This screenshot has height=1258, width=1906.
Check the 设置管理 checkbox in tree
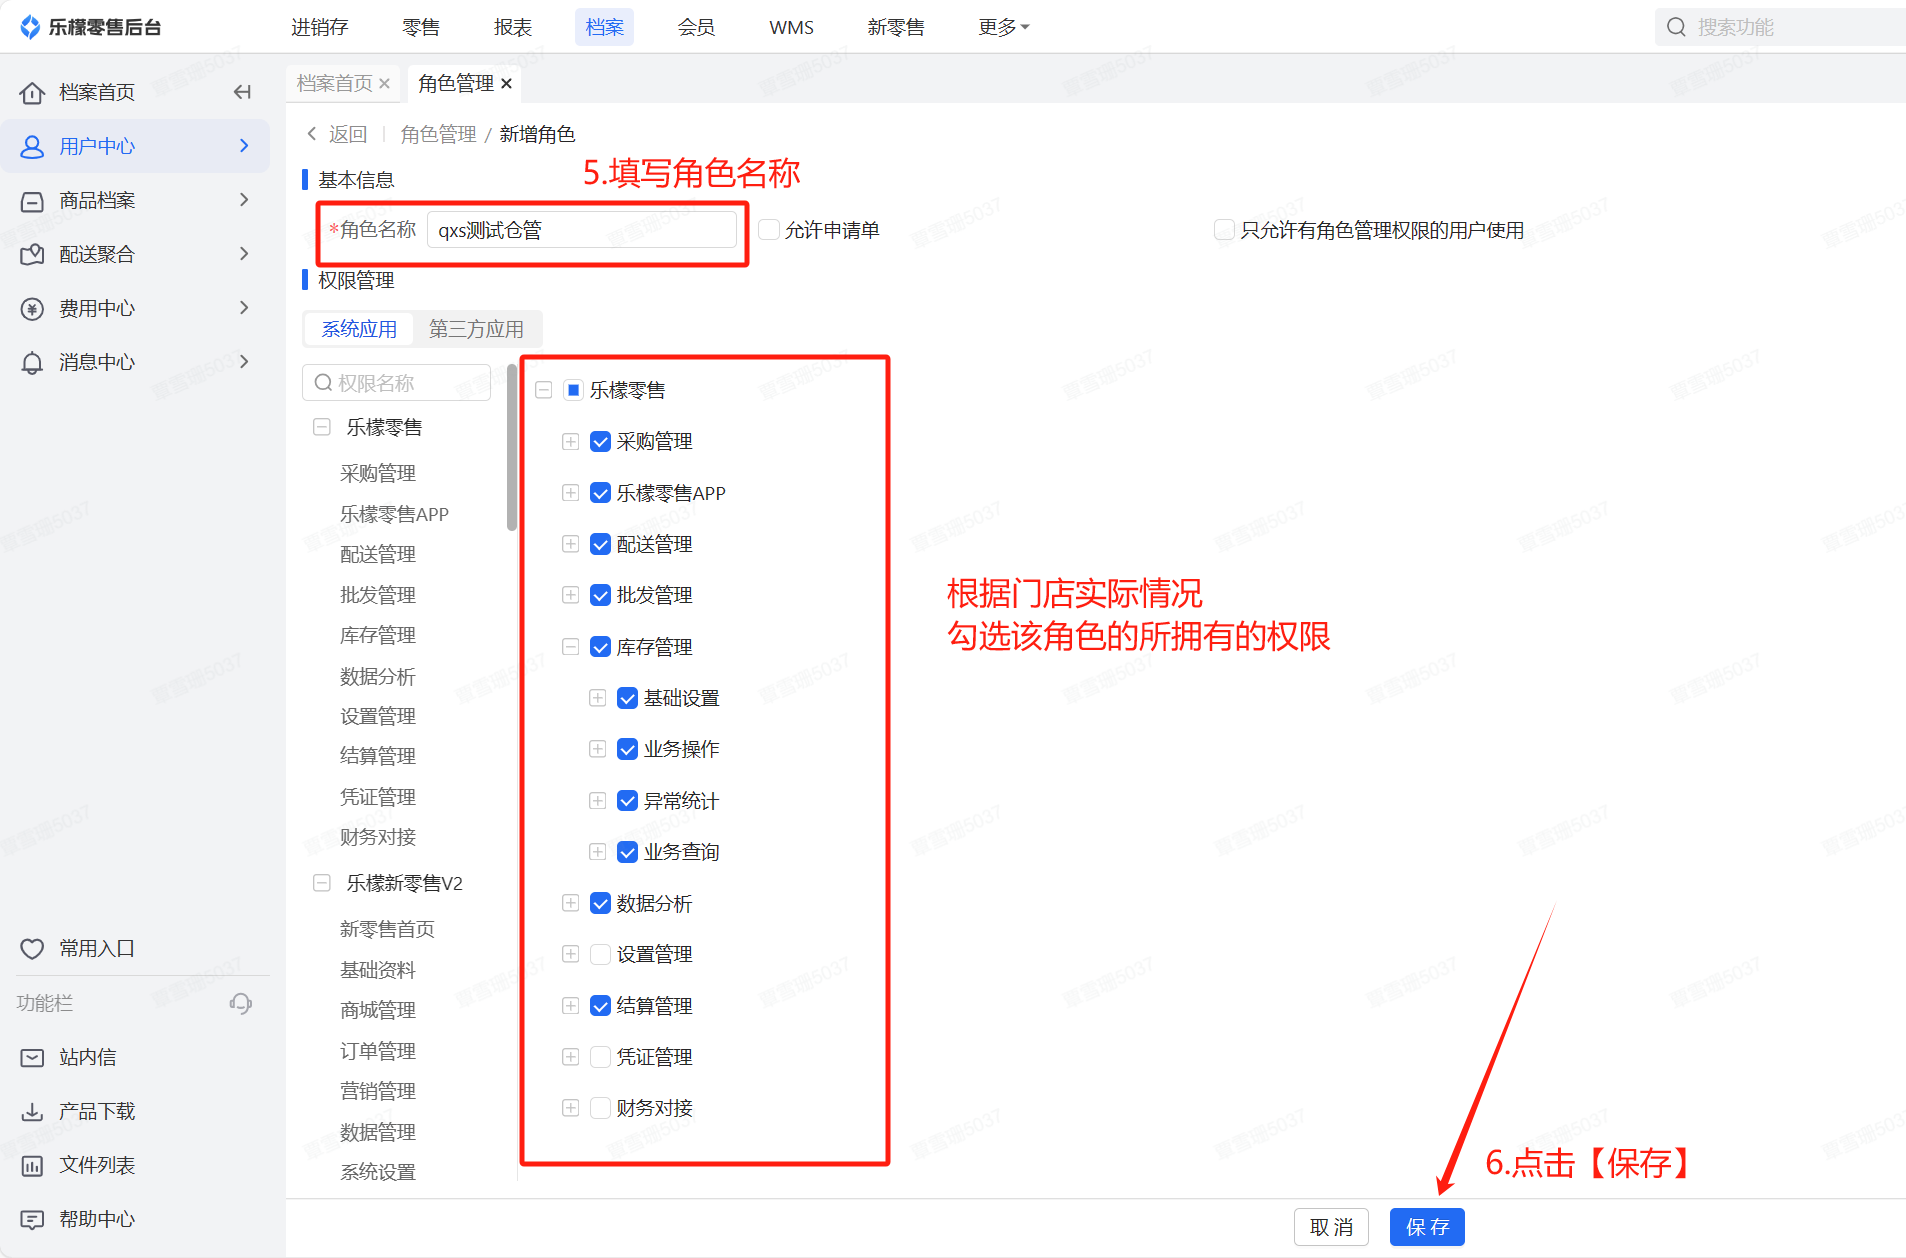(600, 954)
